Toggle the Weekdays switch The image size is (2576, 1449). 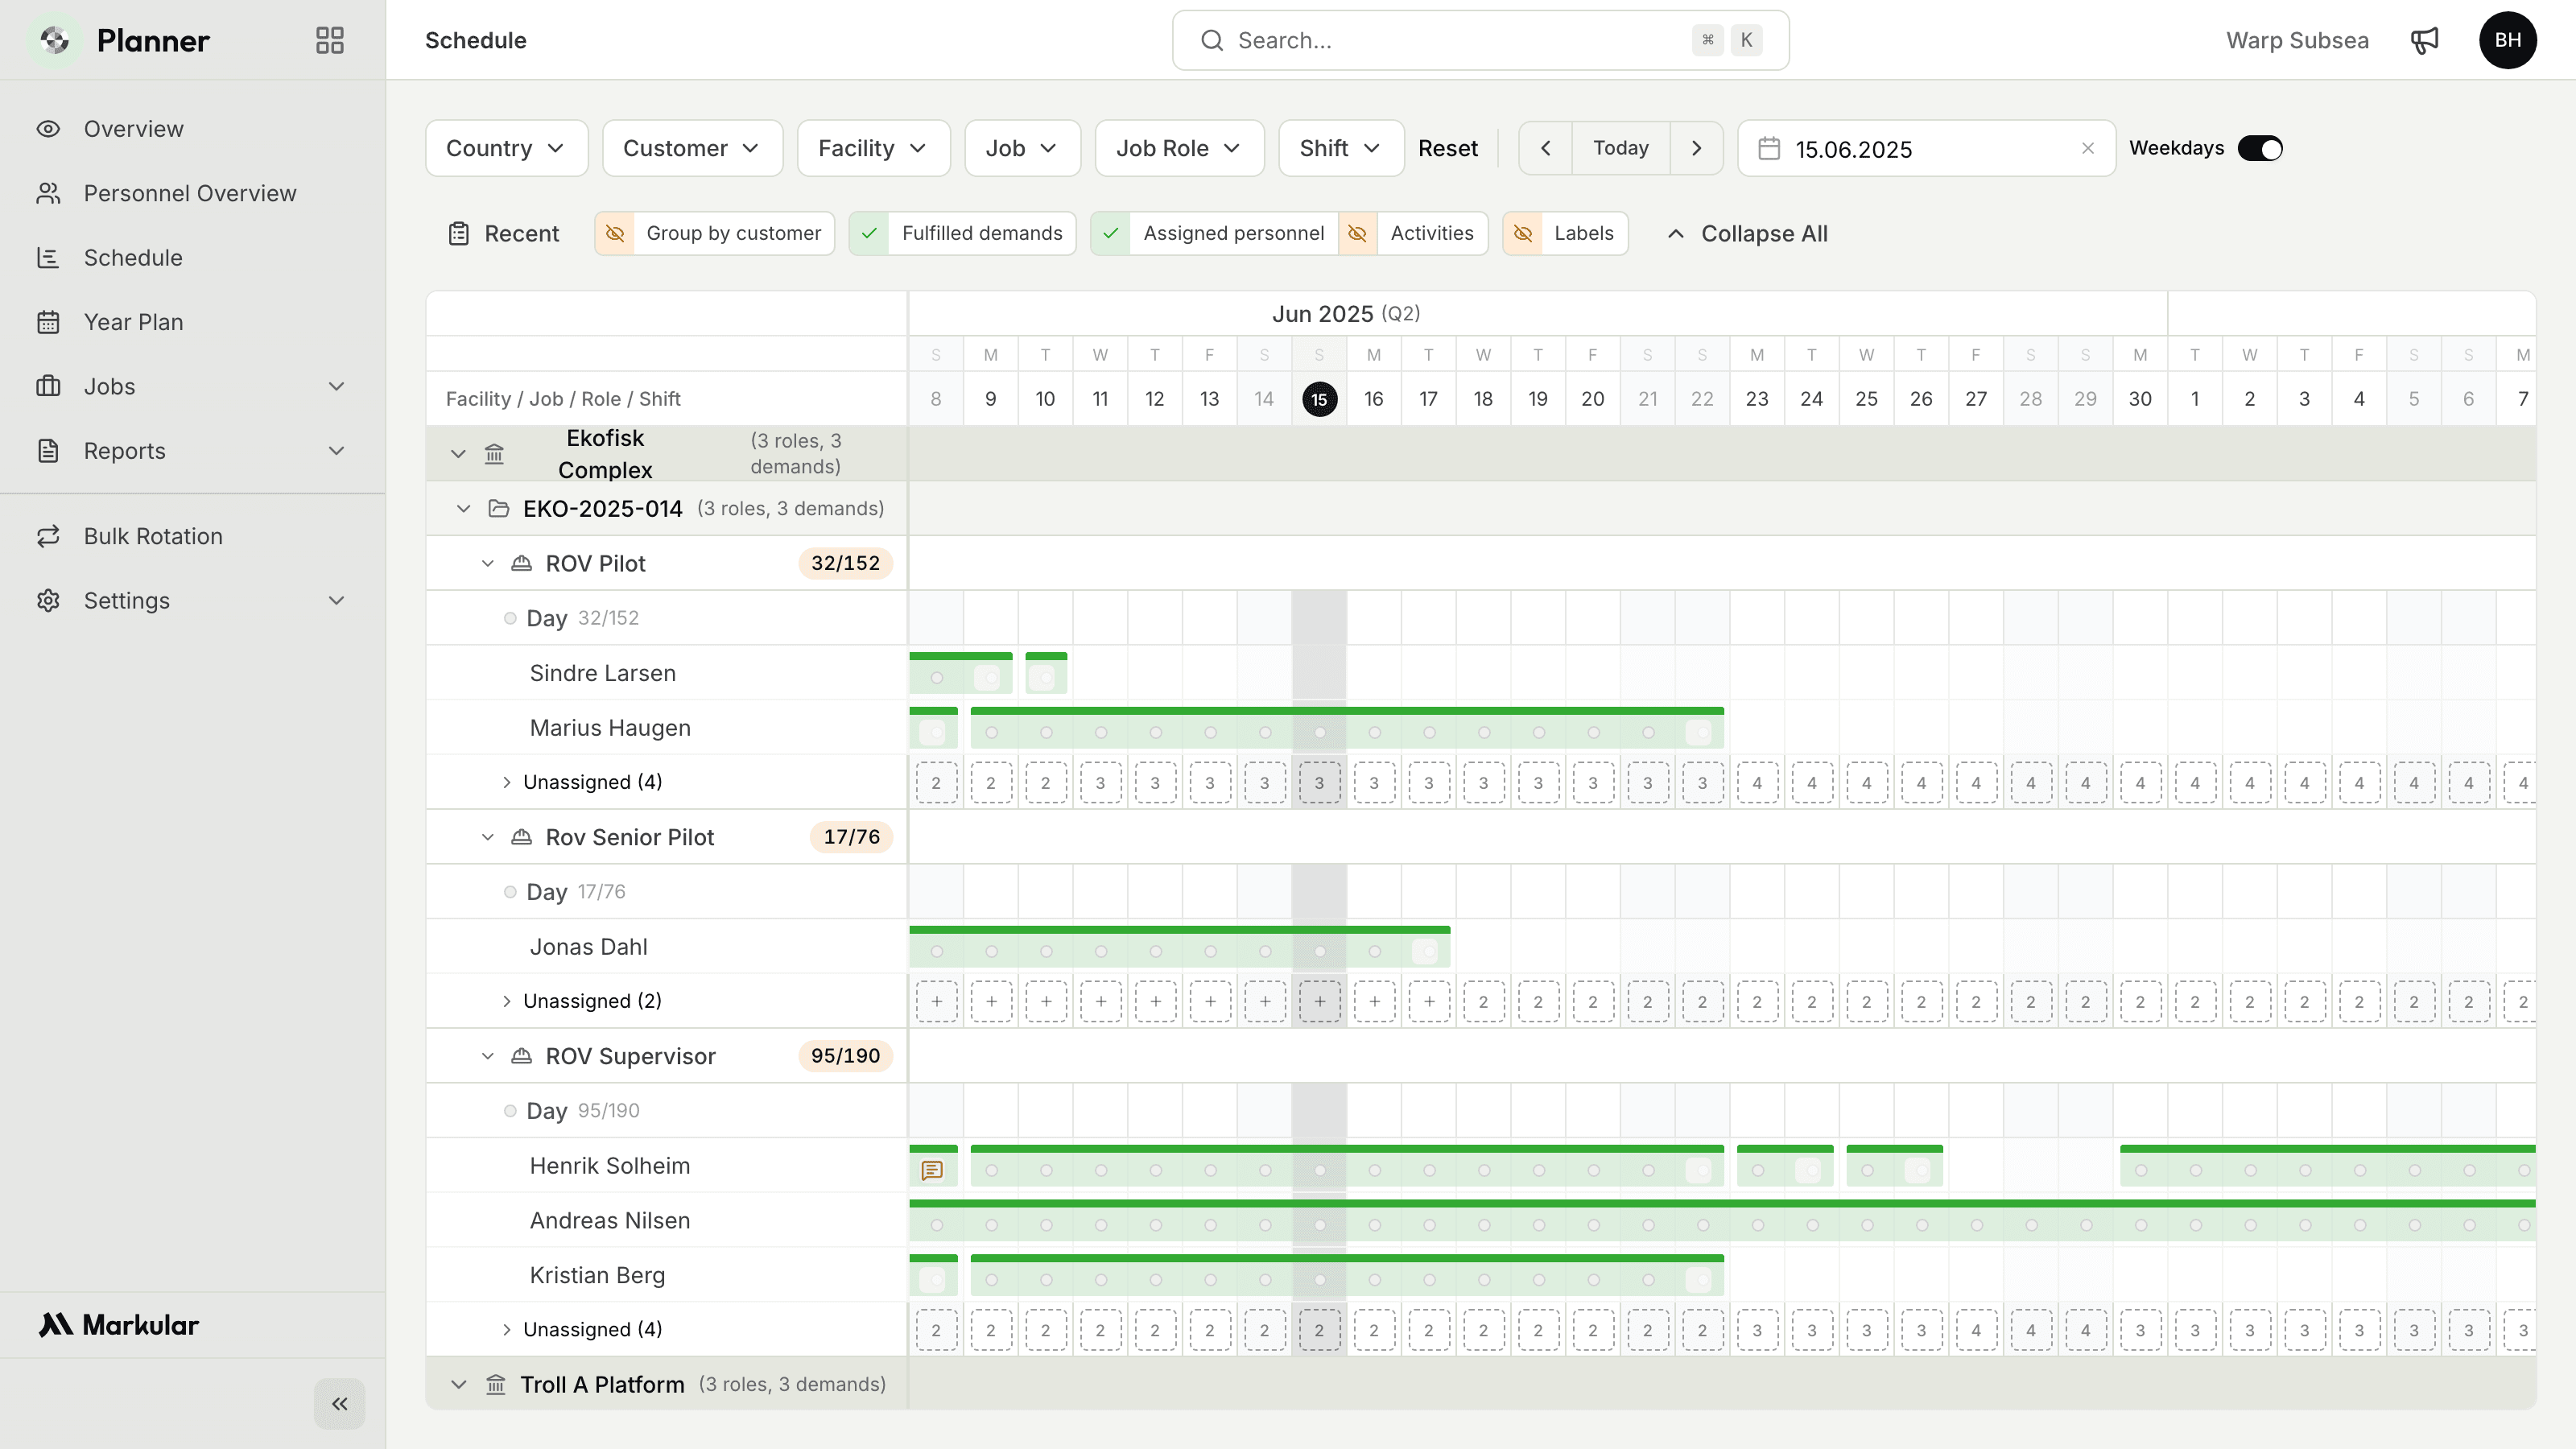coord(2260,148)
